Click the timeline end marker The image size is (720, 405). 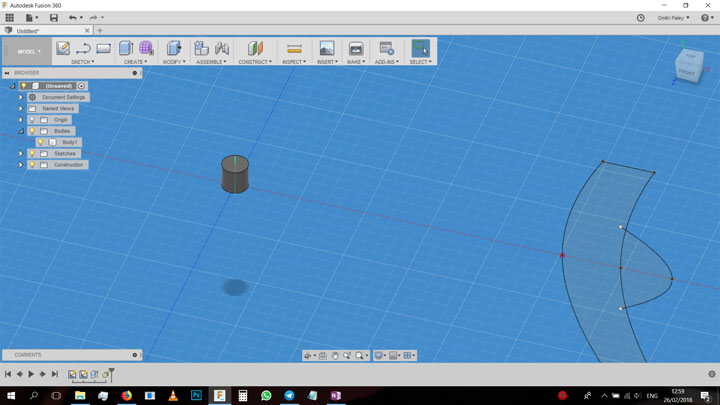(111, 373)
